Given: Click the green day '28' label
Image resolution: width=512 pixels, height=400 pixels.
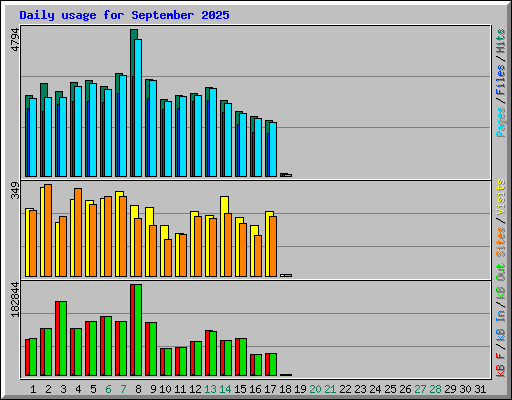Looking at the screenshot, I should point(435,389).
